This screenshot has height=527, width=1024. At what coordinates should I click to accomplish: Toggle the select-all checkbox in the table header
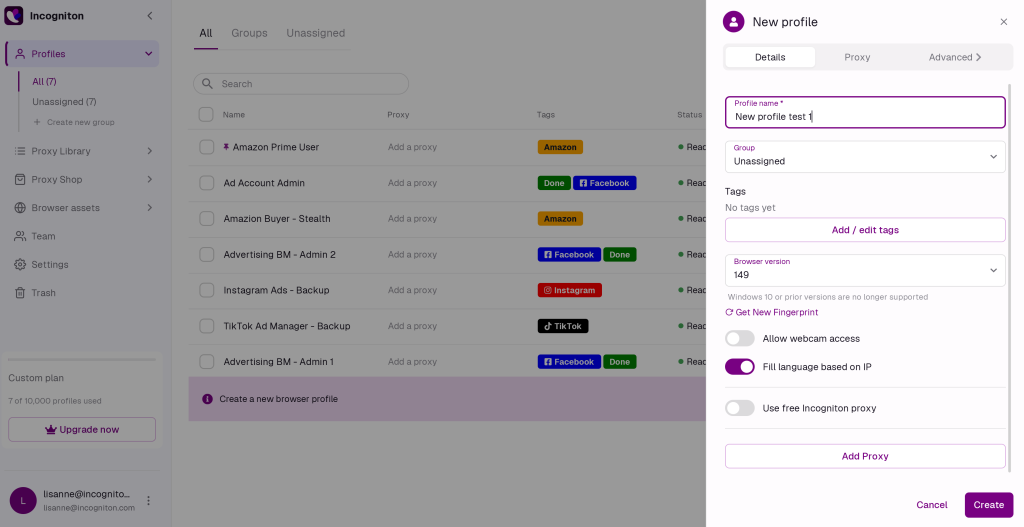pyautogui.click(x=206, y=115)
